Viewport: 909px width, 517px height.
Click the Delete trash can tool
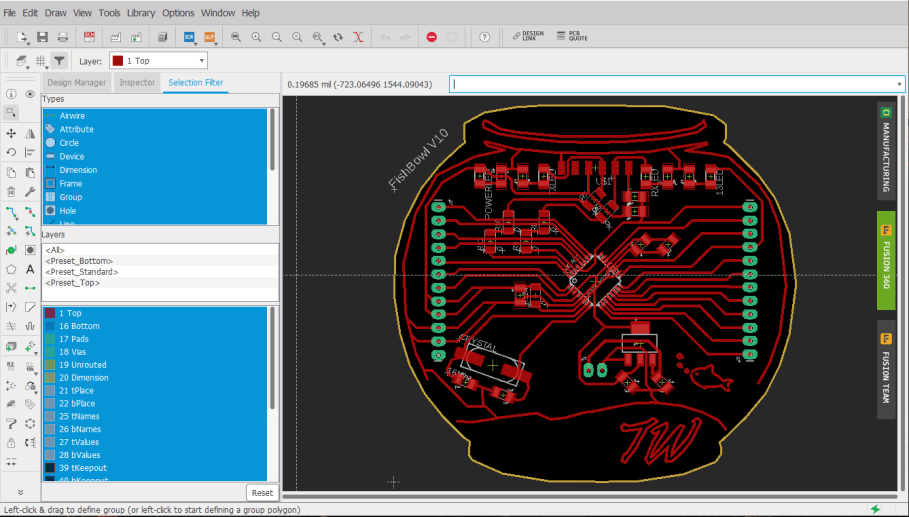(11, 191)
